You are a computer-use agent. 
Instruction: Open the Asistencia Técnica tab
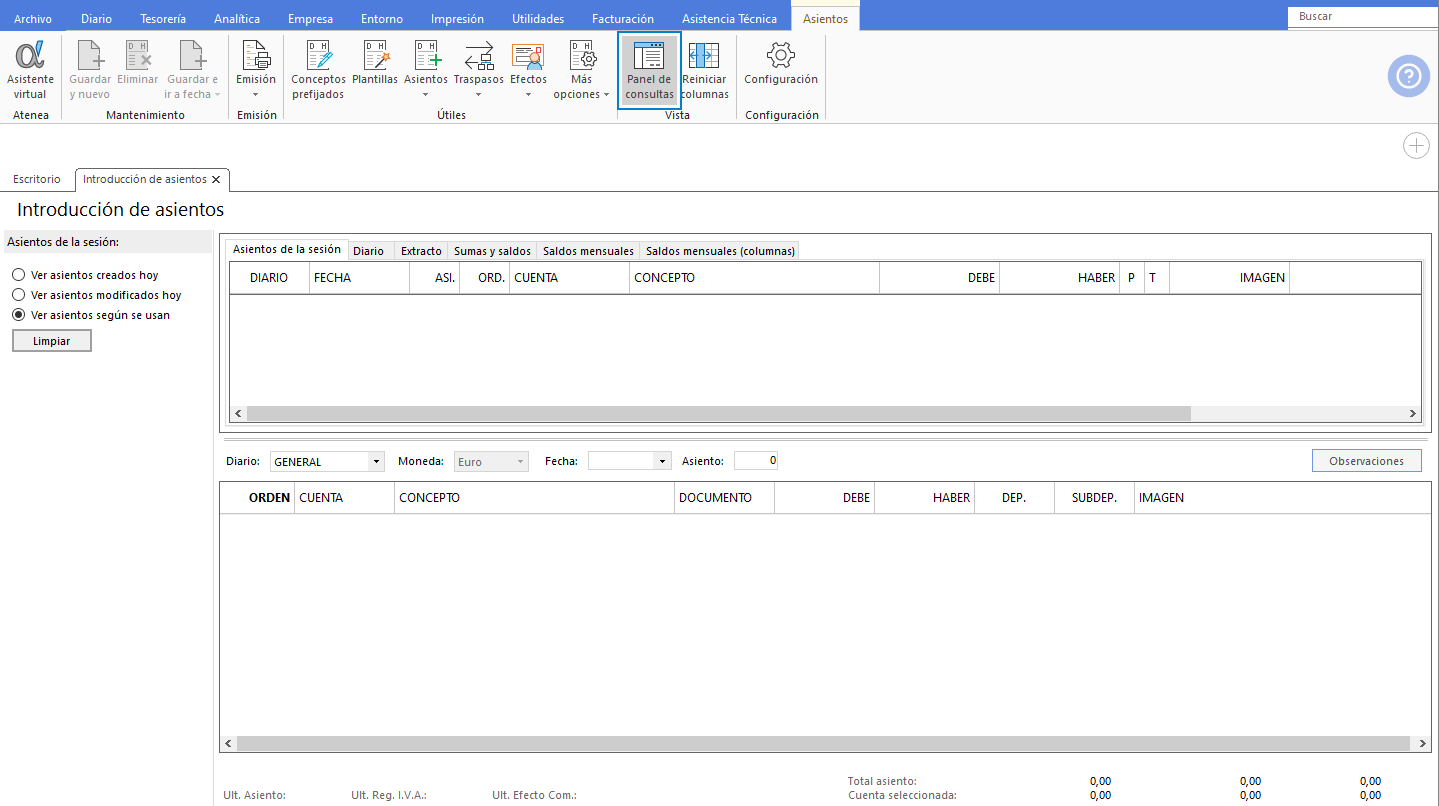coord(729,18)
